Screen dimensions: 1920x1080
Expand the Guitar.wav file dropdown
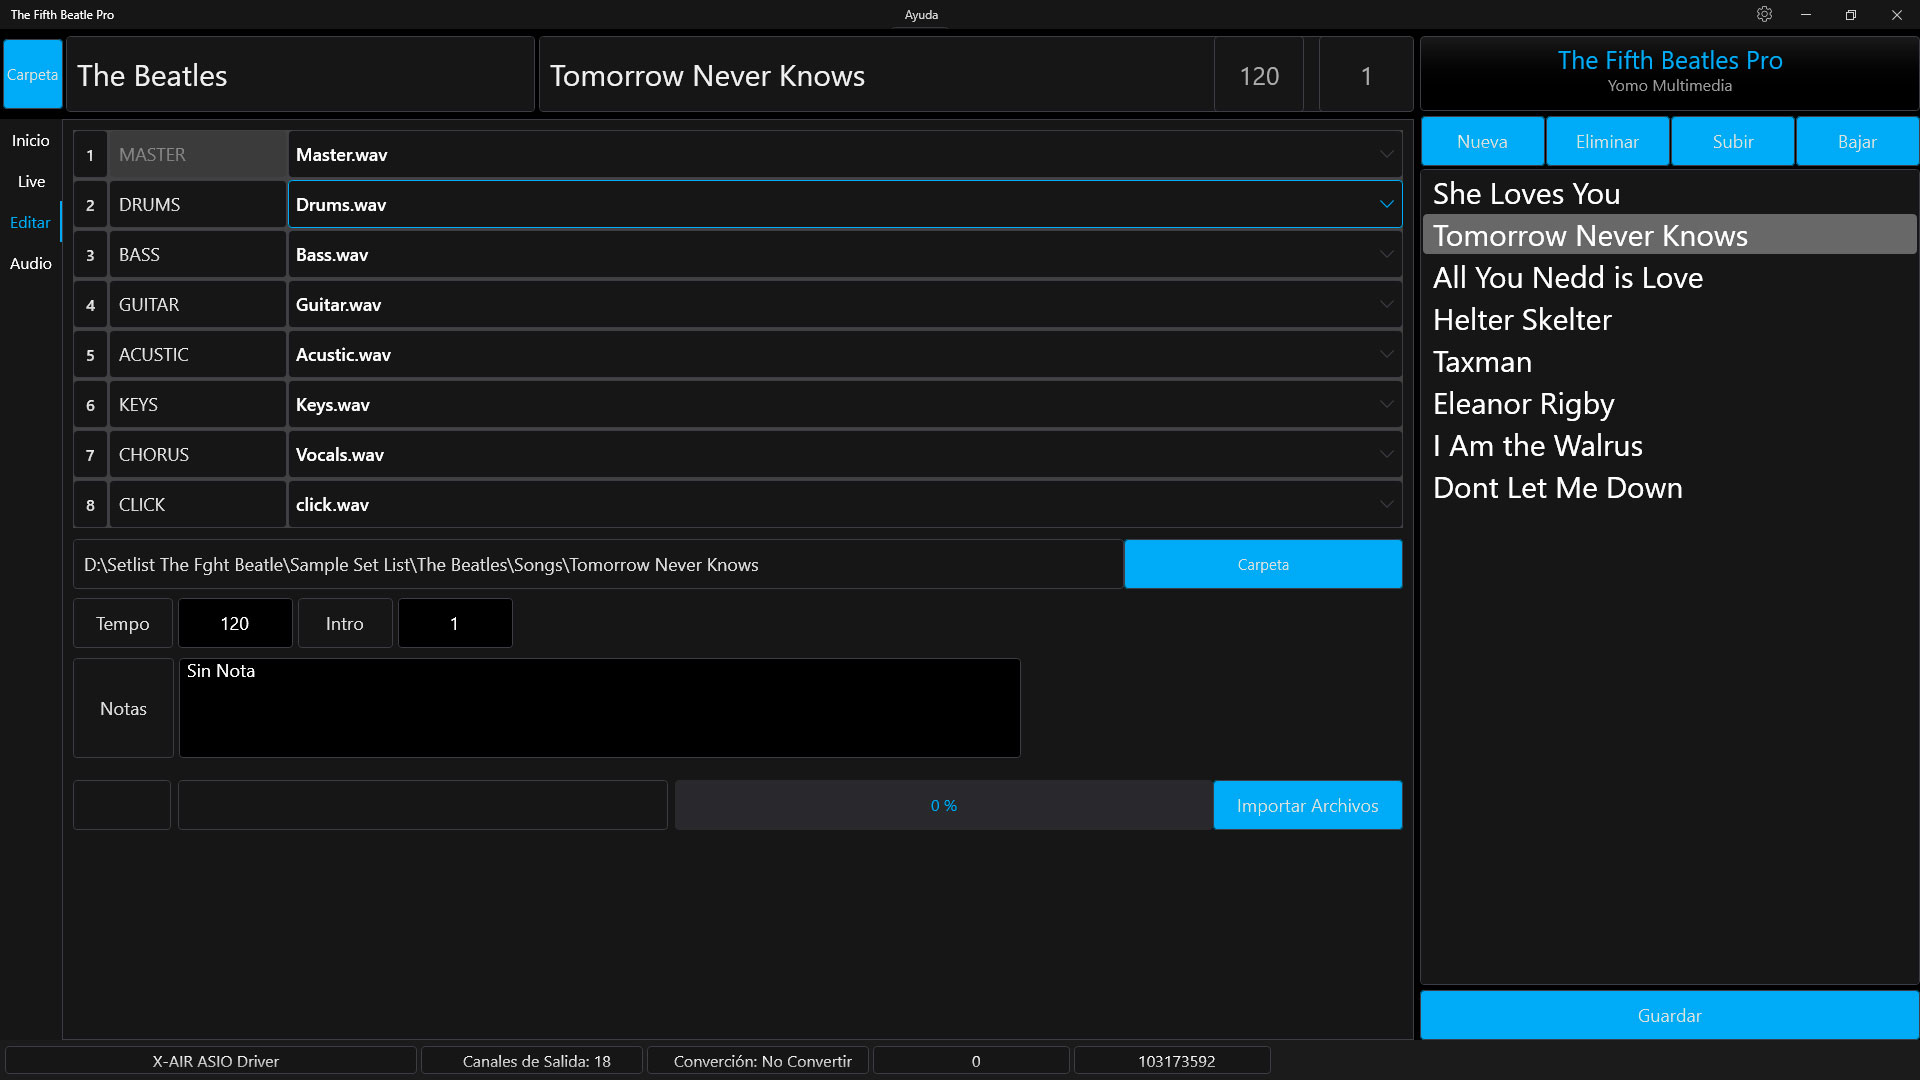(1386, 304)
